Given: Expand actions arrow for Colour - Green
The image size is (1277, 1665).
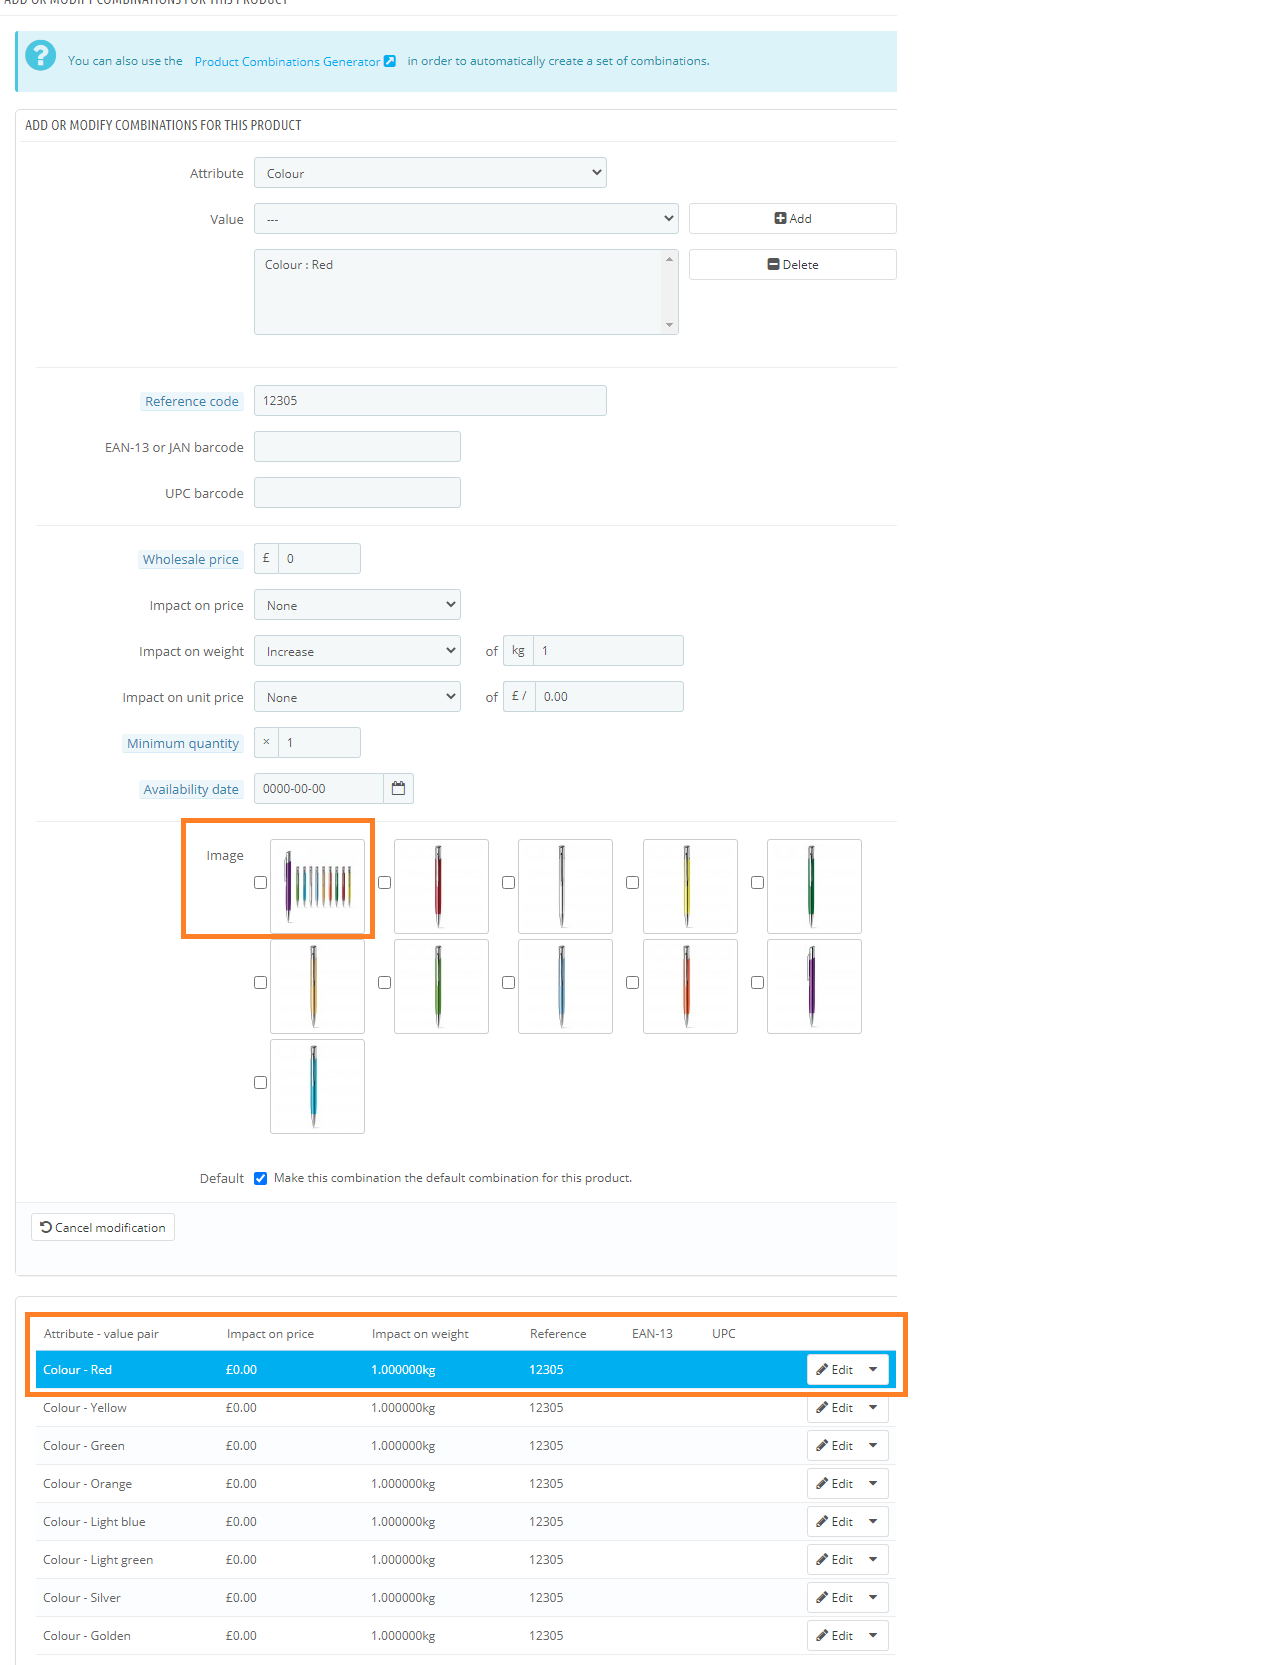Looking at the screenshot, I should click(873, 1446).
